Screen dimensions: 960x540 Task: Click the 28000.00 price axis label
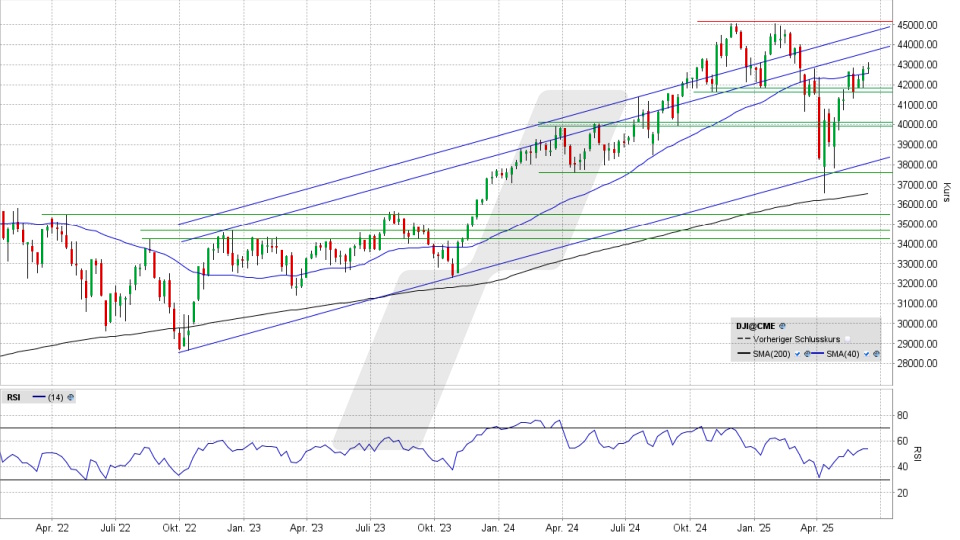[917, 363]
